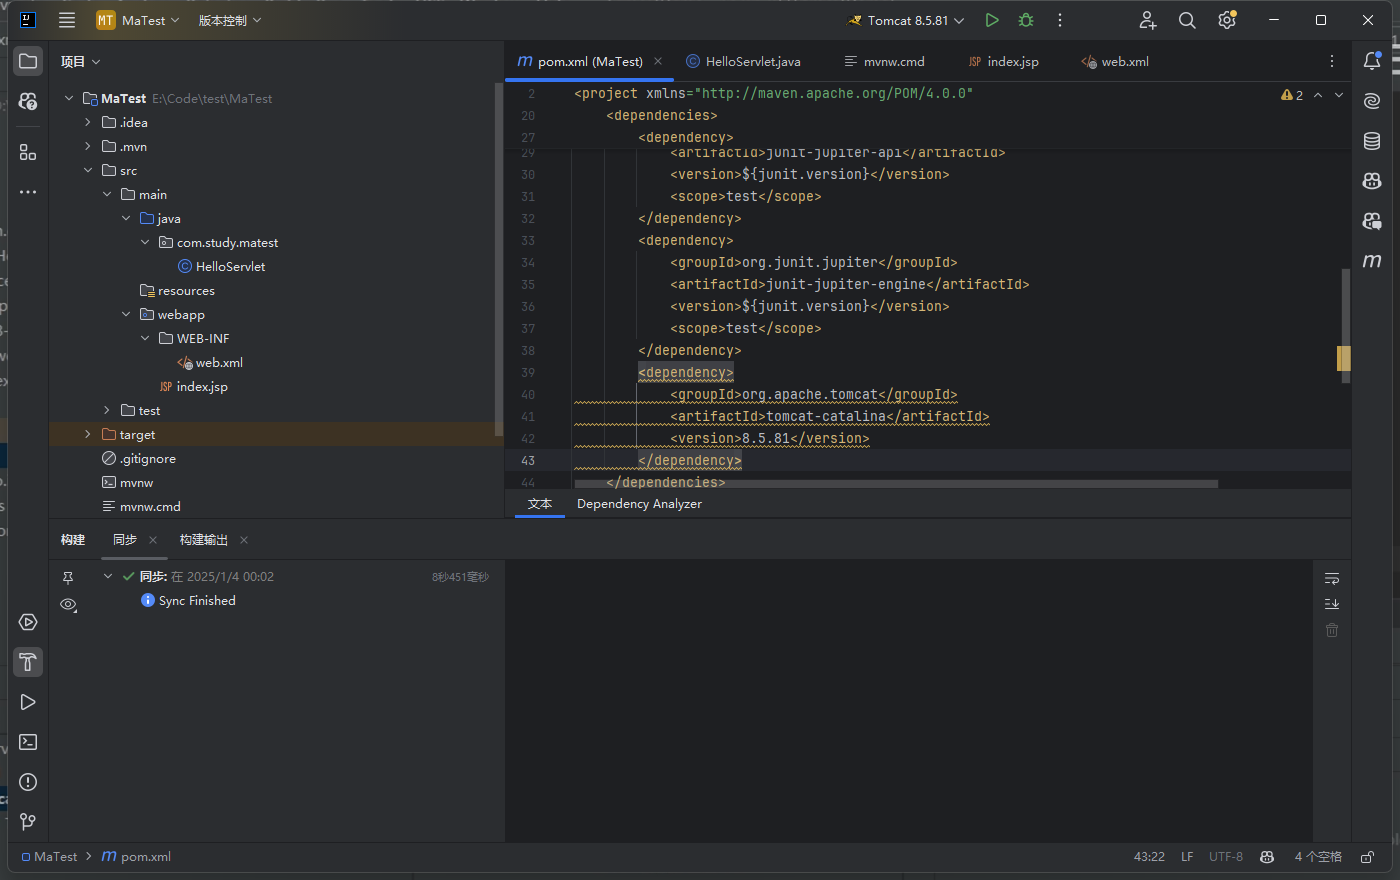Collapse the 同步 build result node
This screenshot has width=1400, height=880.
tap(108, 577)
